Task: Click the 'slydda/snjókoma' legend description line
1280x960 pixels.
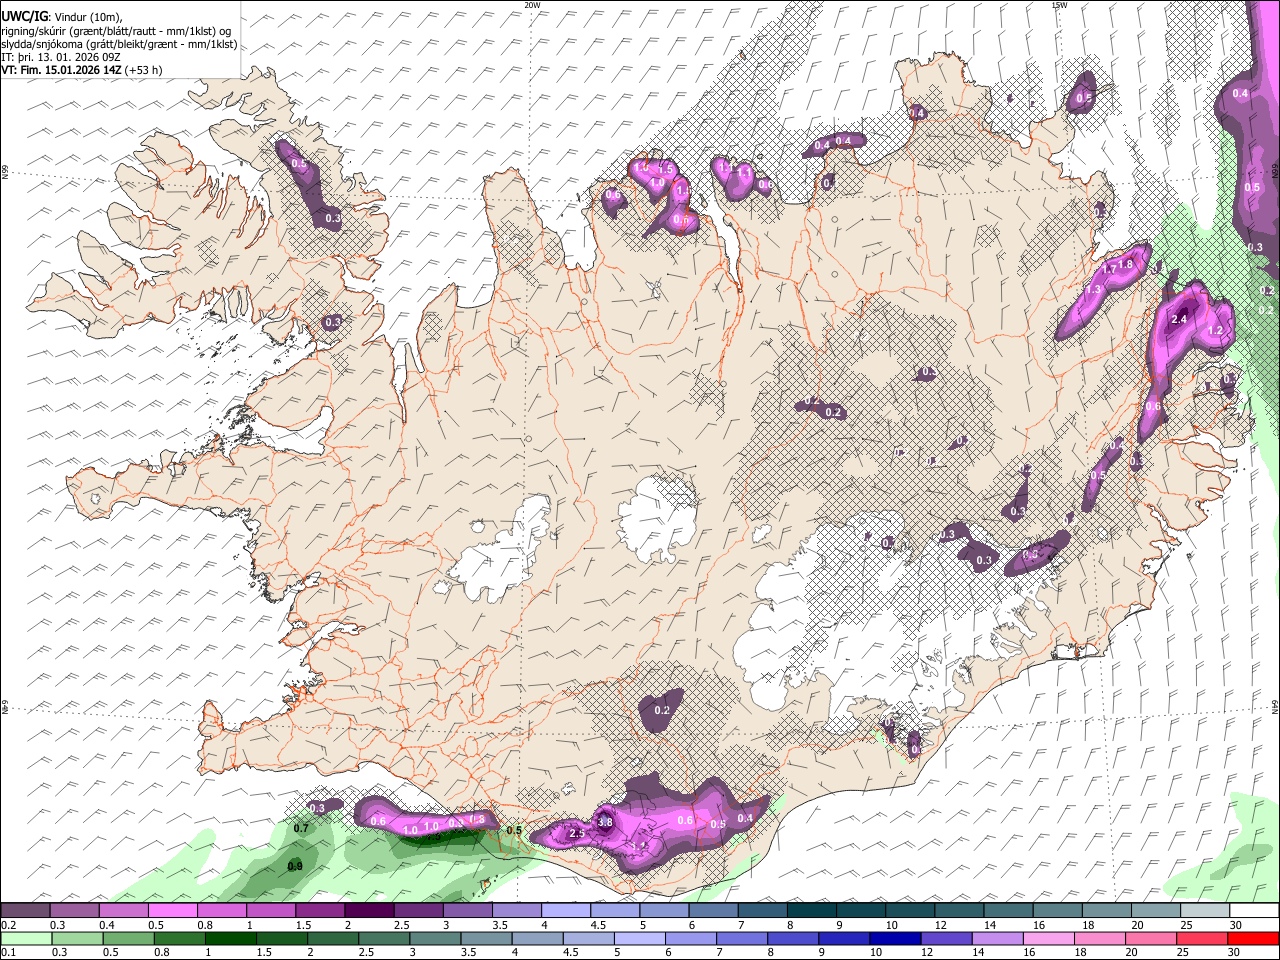Action: click(119, 44)
